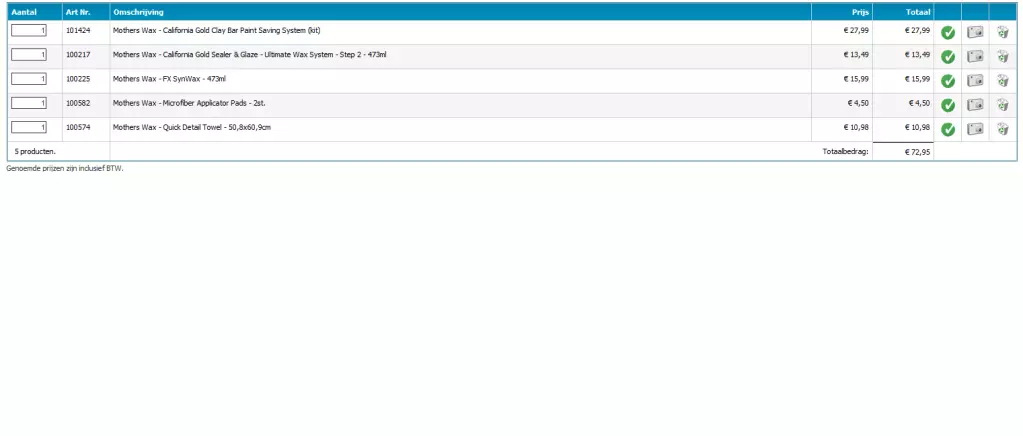The width and height of the screenshot is (1023, 436).
Task: Remove Quick Detail Towel via trash icon
Action: click(x=1003, y=129)
